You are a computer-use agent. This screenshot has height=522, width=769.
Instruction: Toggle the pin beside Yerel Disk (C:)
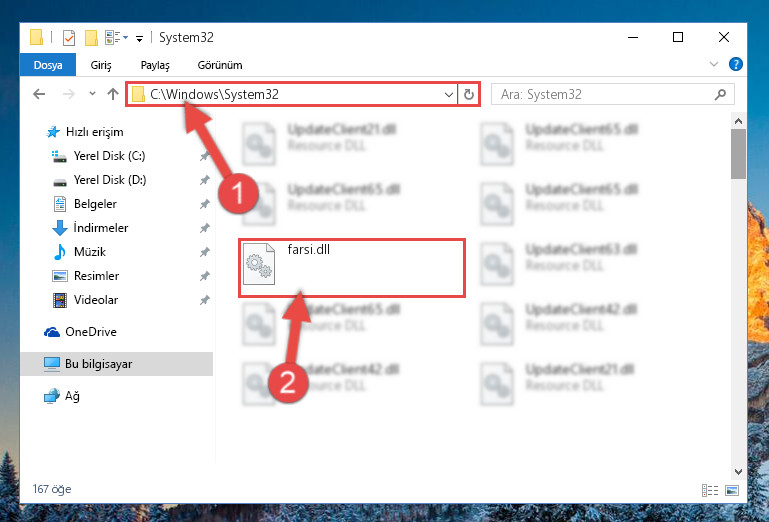[x=205, y=156]
